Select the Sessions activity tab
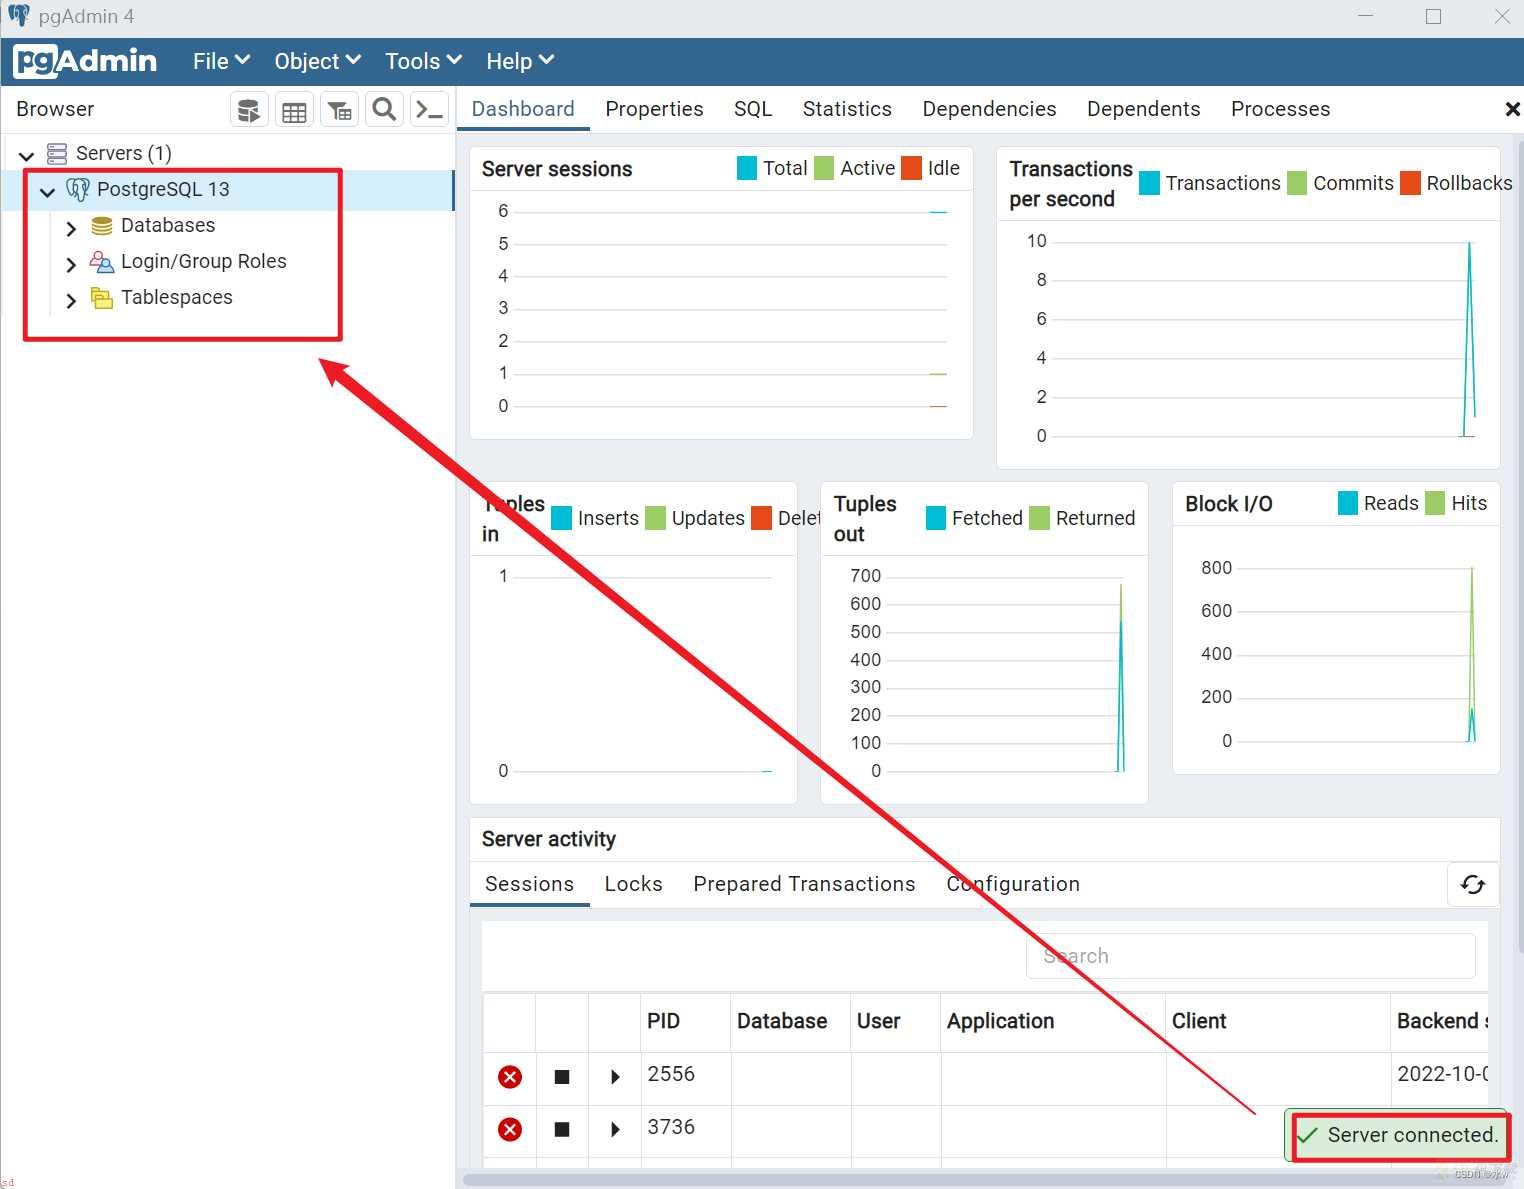This screenshot has width=1524, height=1189. pyautogui.click(x=529, y=884)
